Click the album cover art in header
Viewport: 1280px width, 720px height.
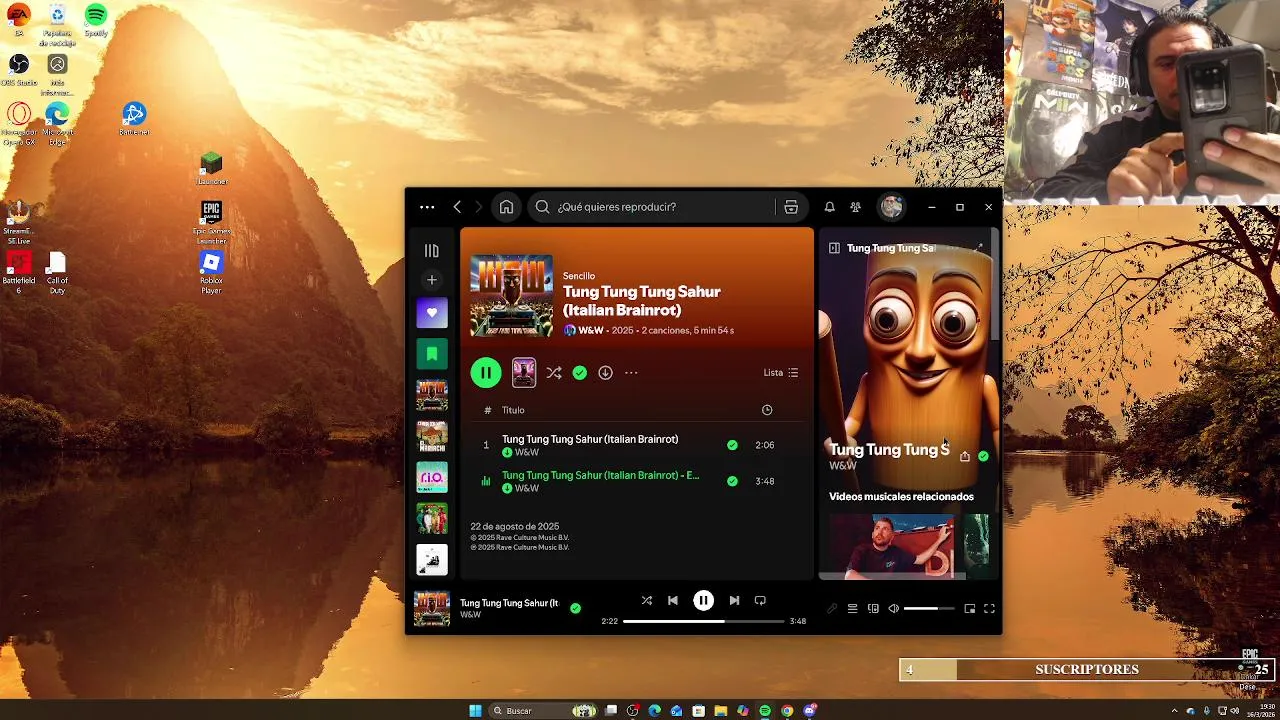click(x=511, y=296)
